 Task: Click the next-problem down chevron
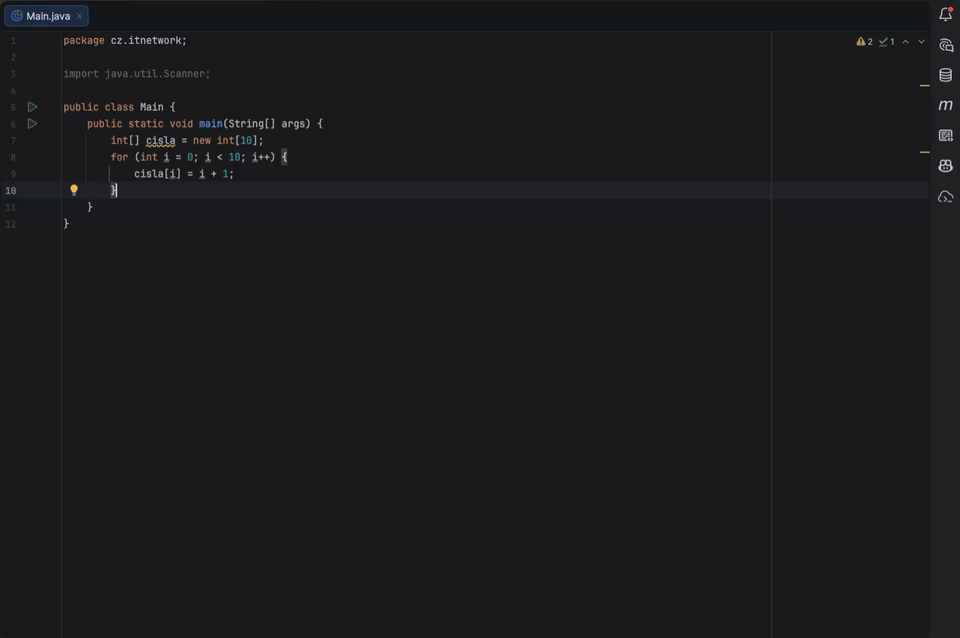pos(921,41)
